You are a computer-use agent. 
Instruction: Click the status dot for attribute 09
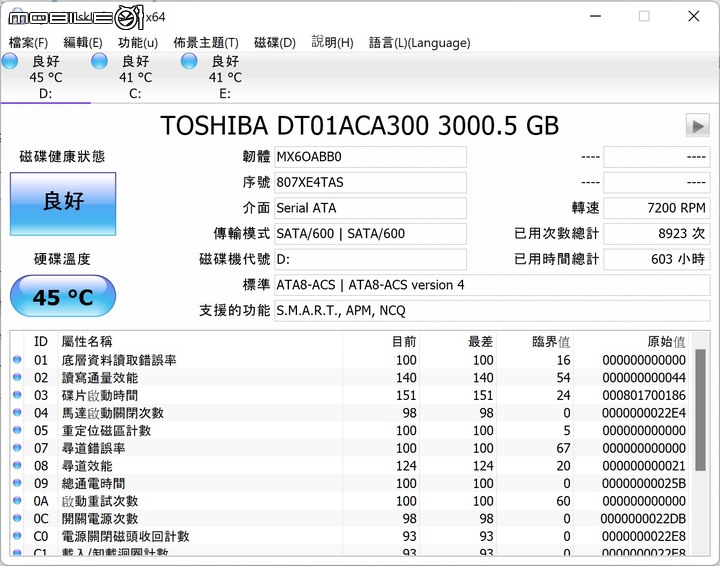tap(17, 483)
